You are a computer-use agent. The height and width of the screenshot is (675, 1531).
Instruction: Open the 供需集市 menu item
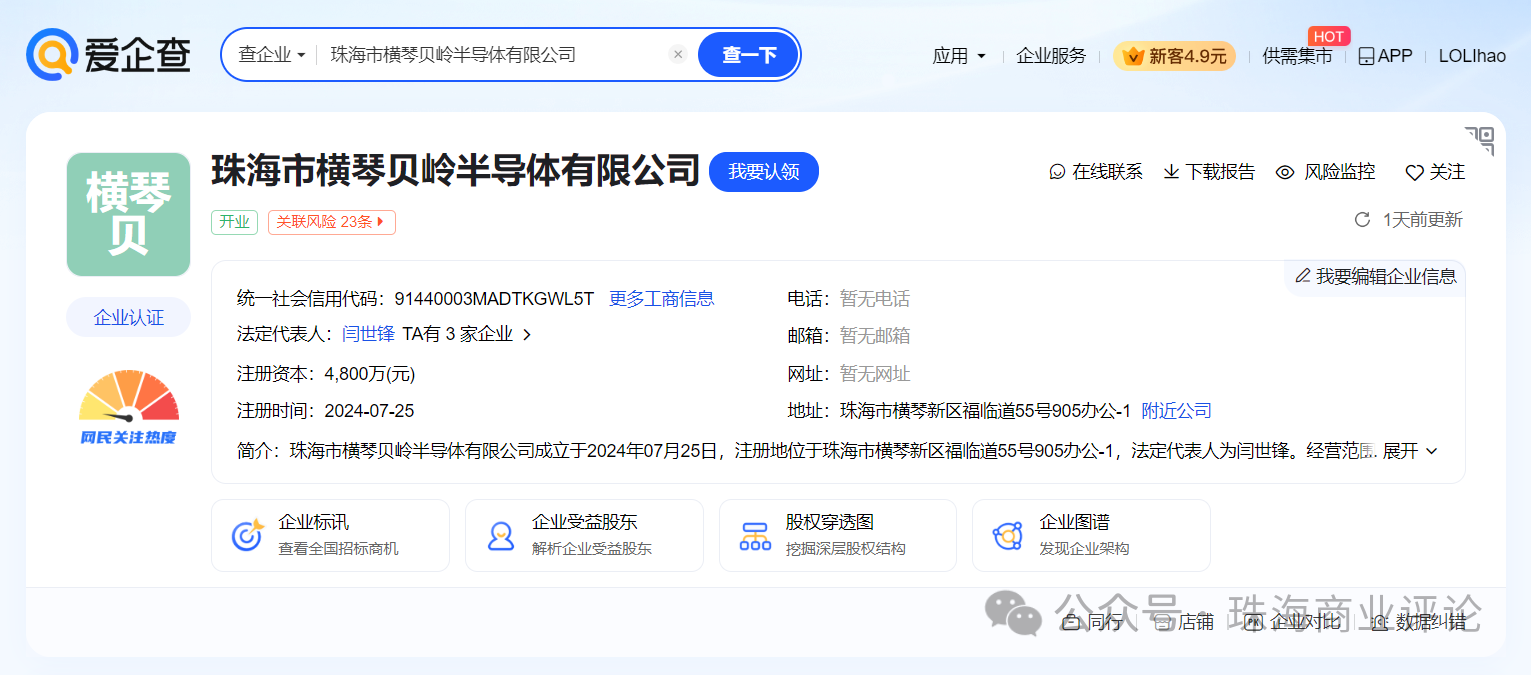coord(1297,56)
